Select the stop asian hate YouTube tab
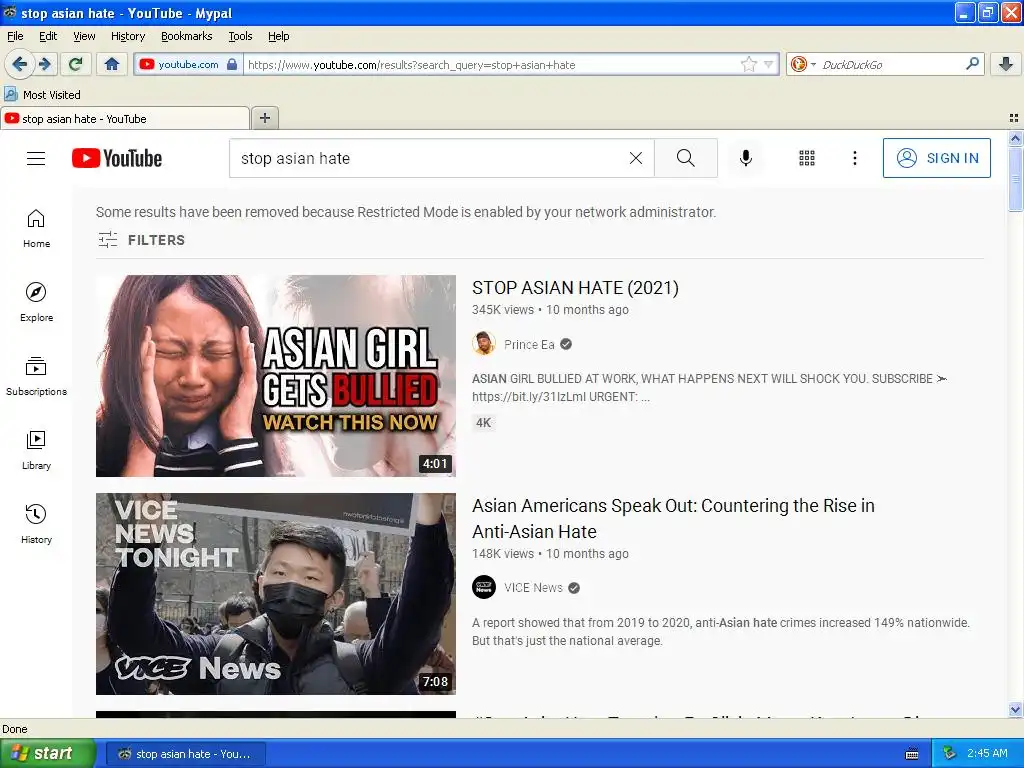The height and width of the screenshot is (768, 1024). coord(125,118)
